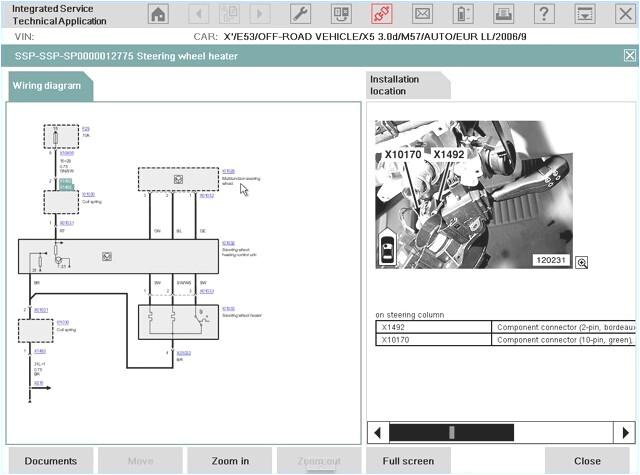Open the minimize-to-tray toolbar dropdown icon
The height and width of the screenshot is (475, 640).
(x=584, y=14)
